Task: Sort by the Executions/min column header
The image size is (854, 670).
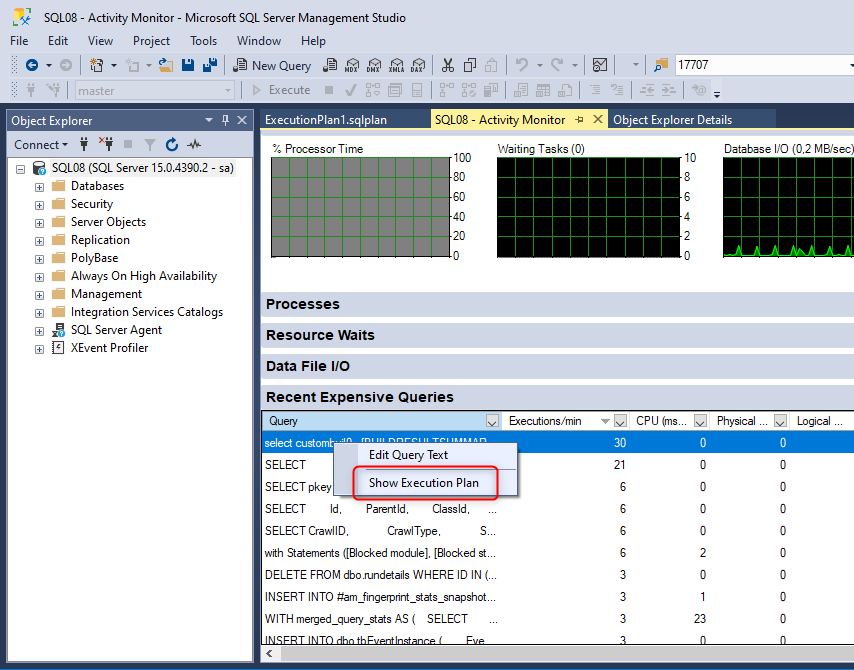Action: (545, 421)
